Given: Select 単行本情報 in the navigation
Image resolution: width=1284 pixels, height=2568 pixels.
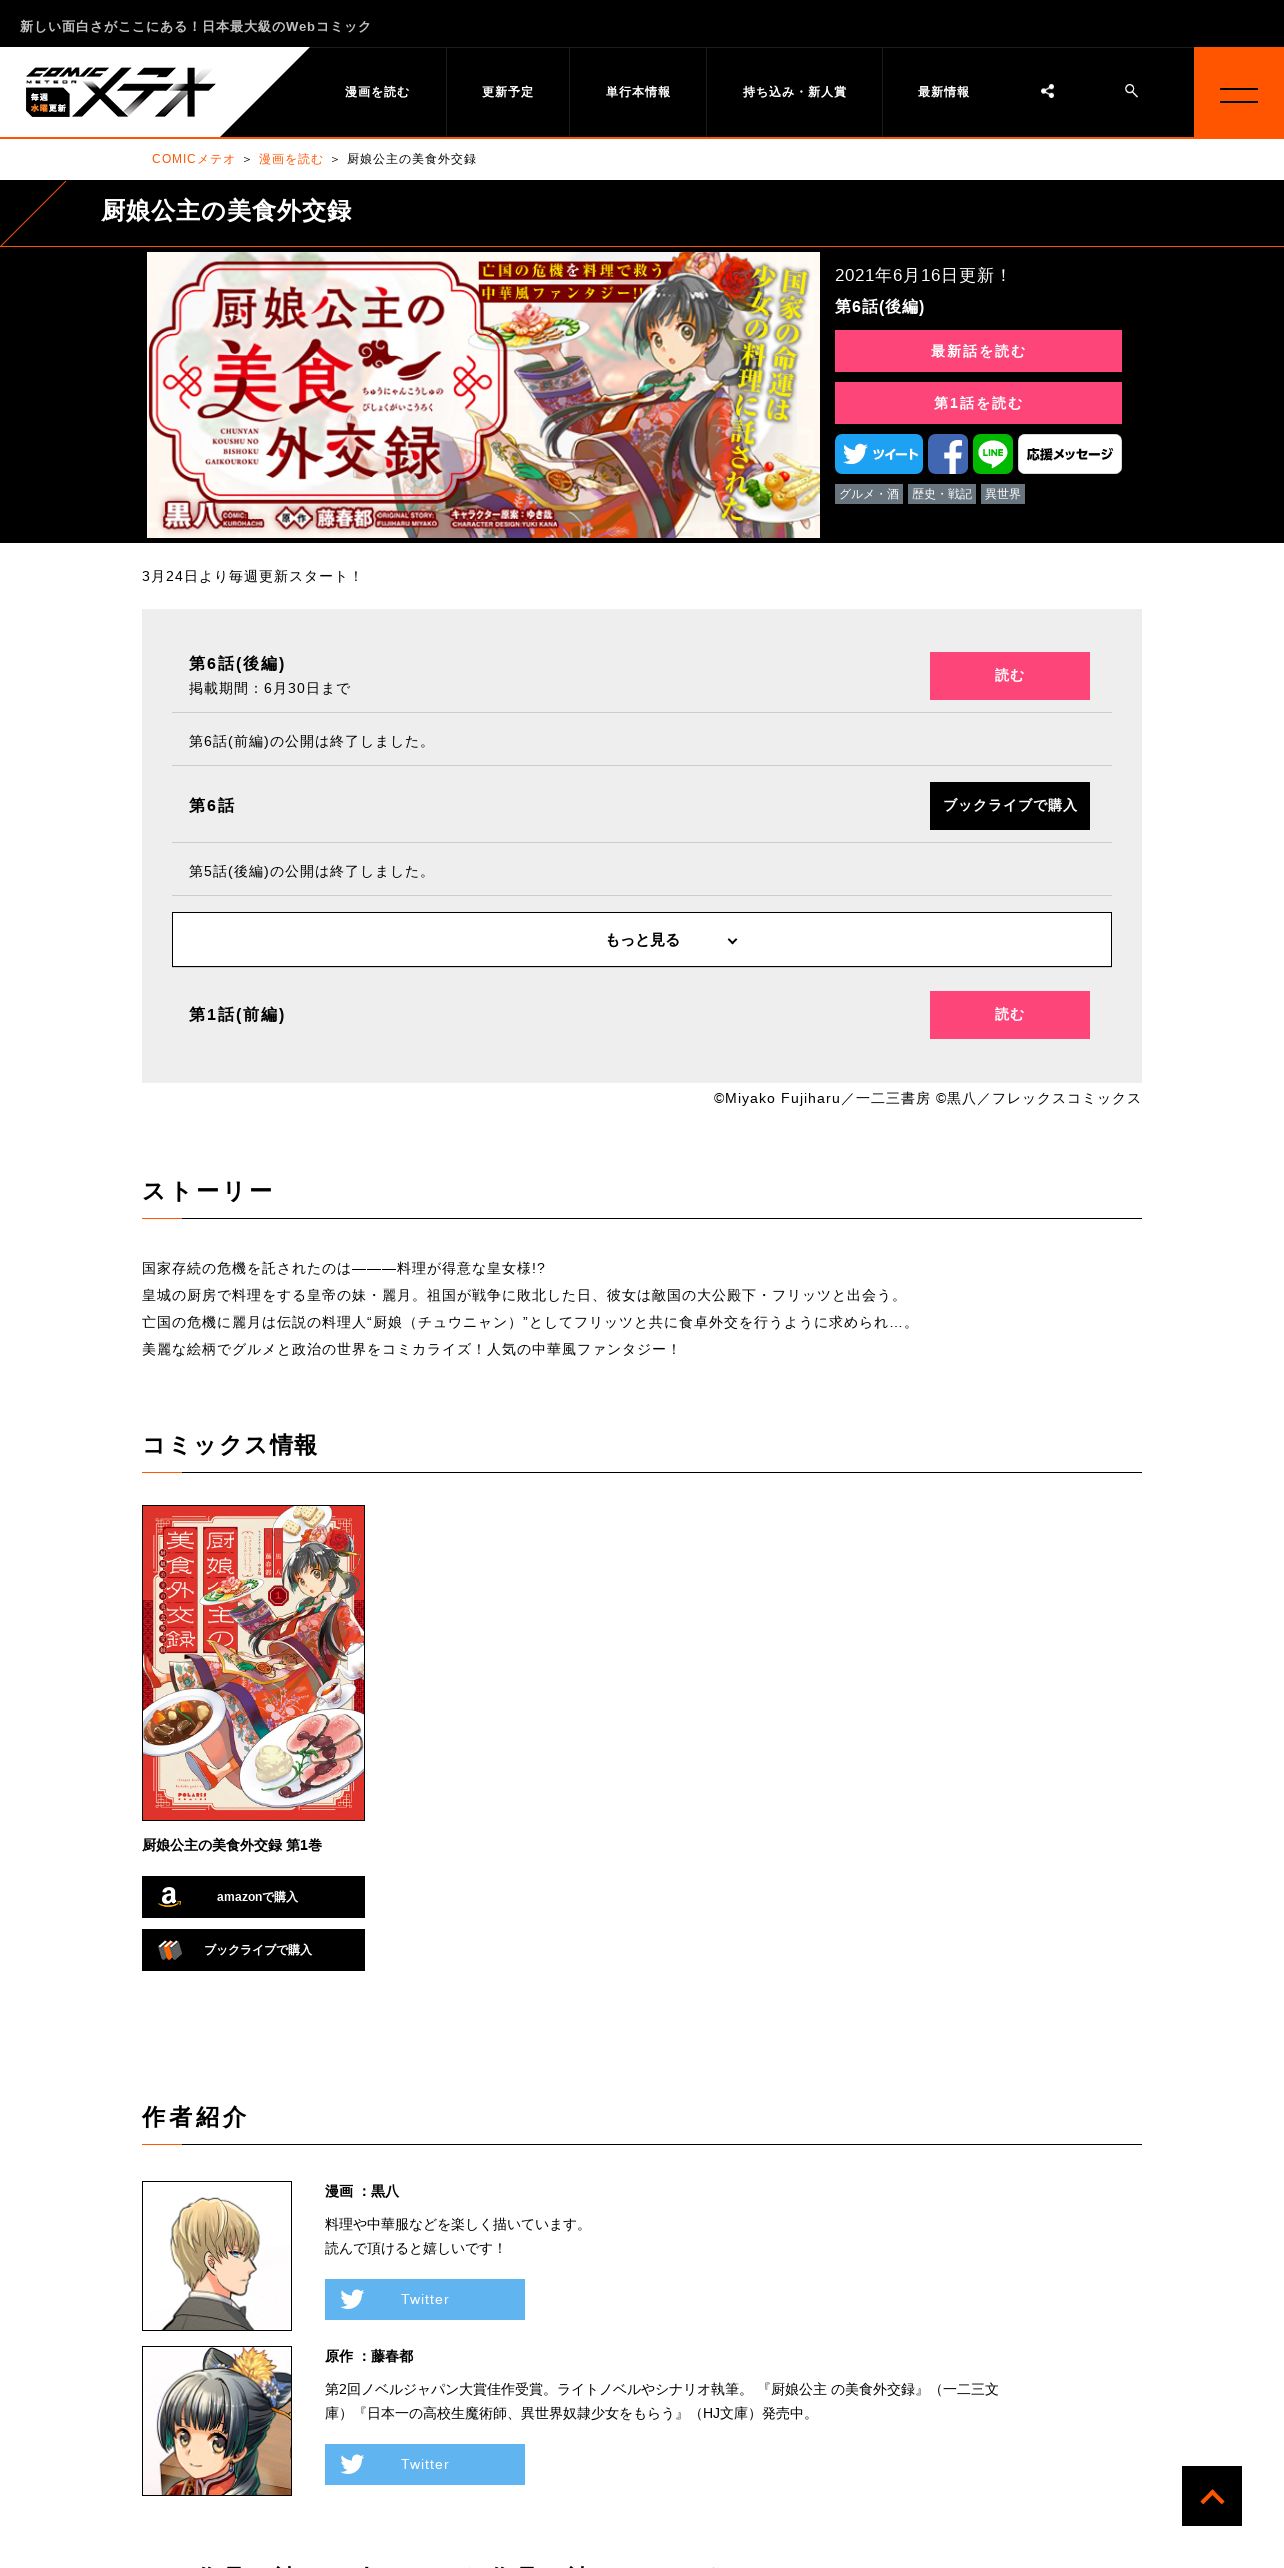Looking at the screenshot, I should [638, 92].
